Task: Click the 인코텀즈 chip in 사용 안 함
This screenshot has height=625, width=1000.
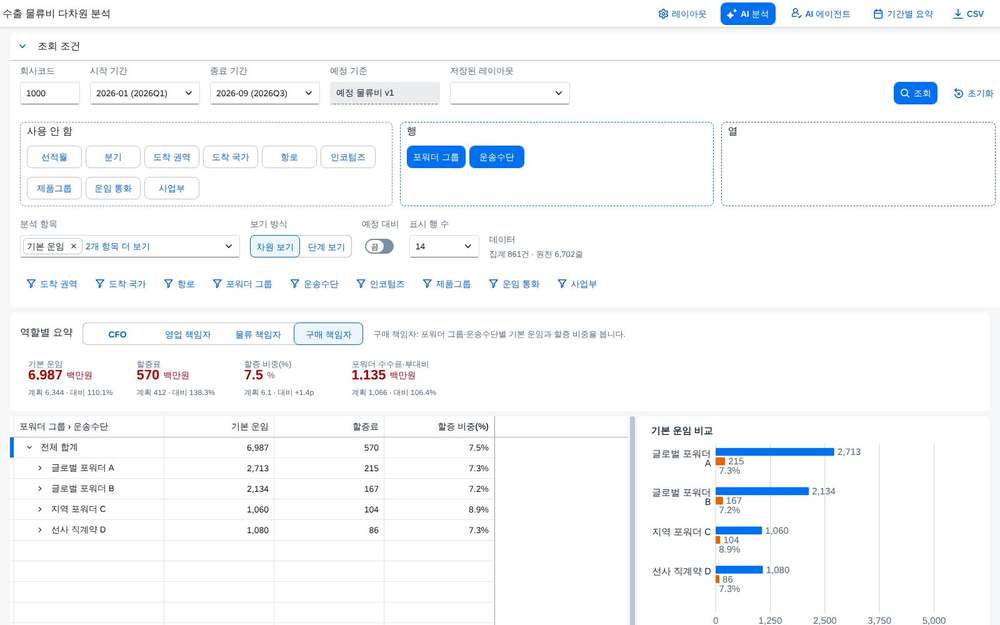Action: click(x=348, y=157)
